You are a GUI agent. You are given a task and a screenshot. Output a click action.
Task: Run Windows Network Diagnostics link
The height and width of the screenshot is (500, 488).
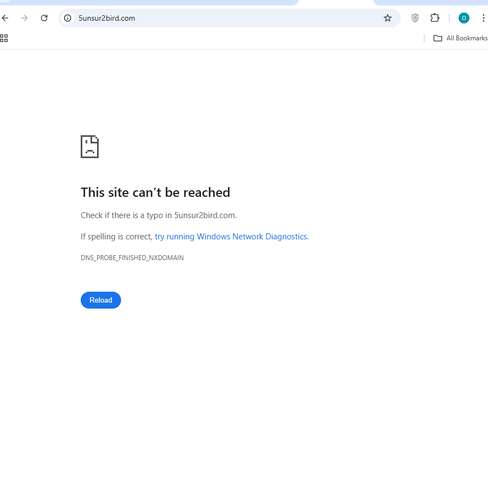coord(232,236)
